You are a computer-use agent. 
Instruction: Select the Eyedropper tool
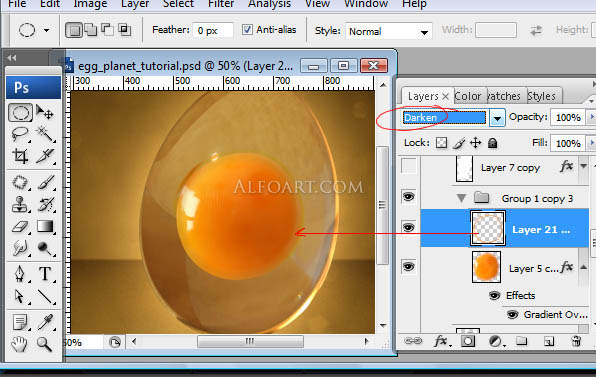pyautogui.click(x=45, y=322)
